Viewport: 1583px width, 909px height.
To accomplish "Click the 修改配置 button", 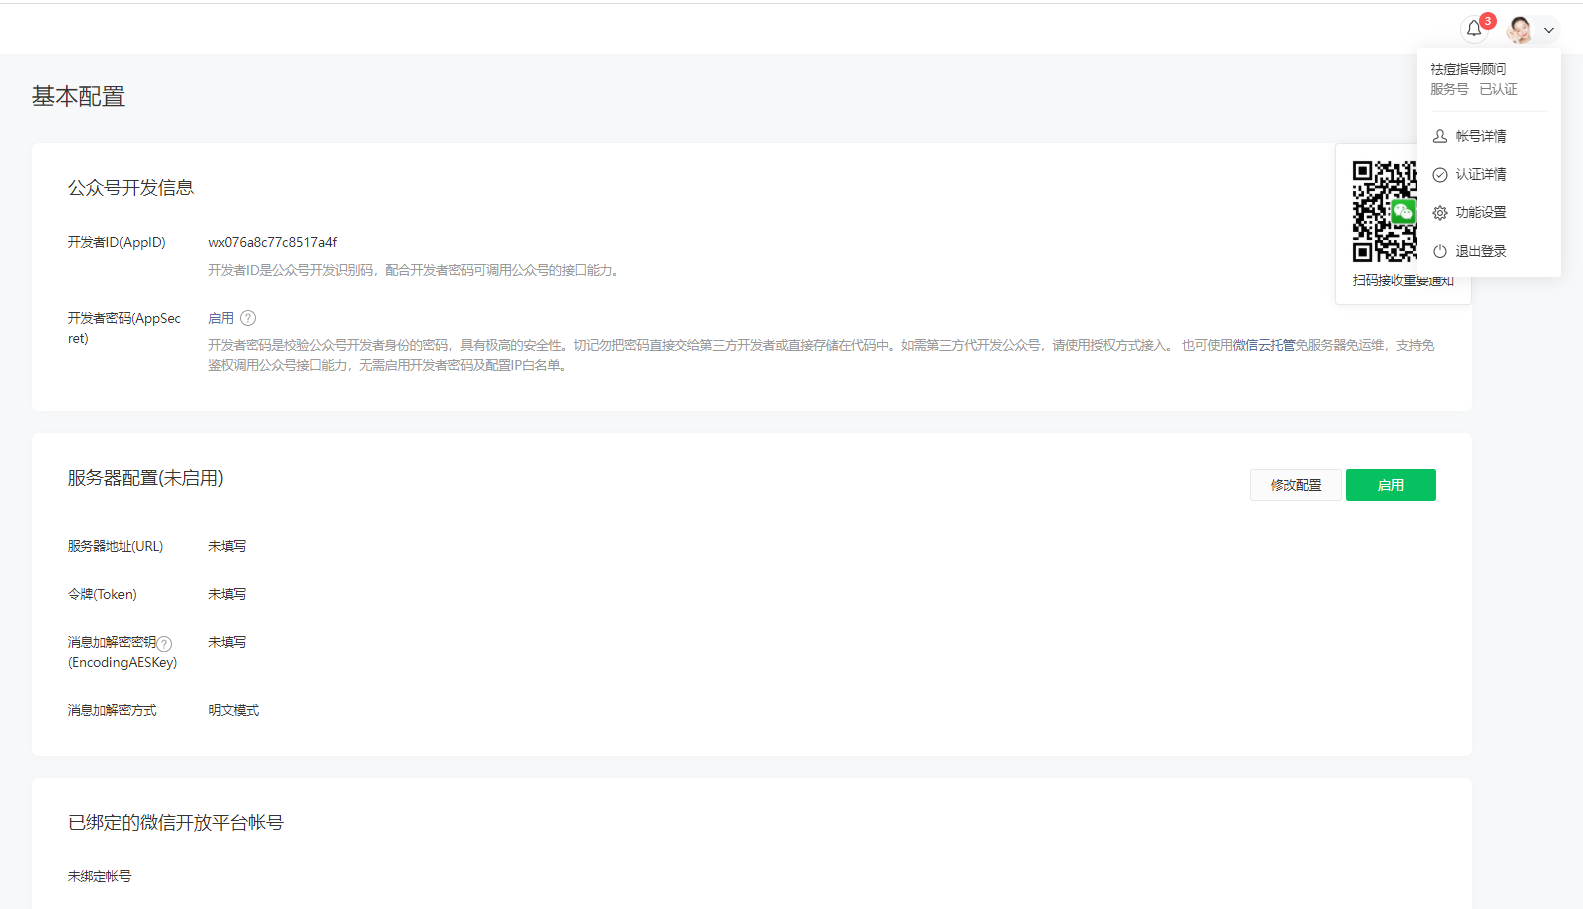I will (1296, 485).
